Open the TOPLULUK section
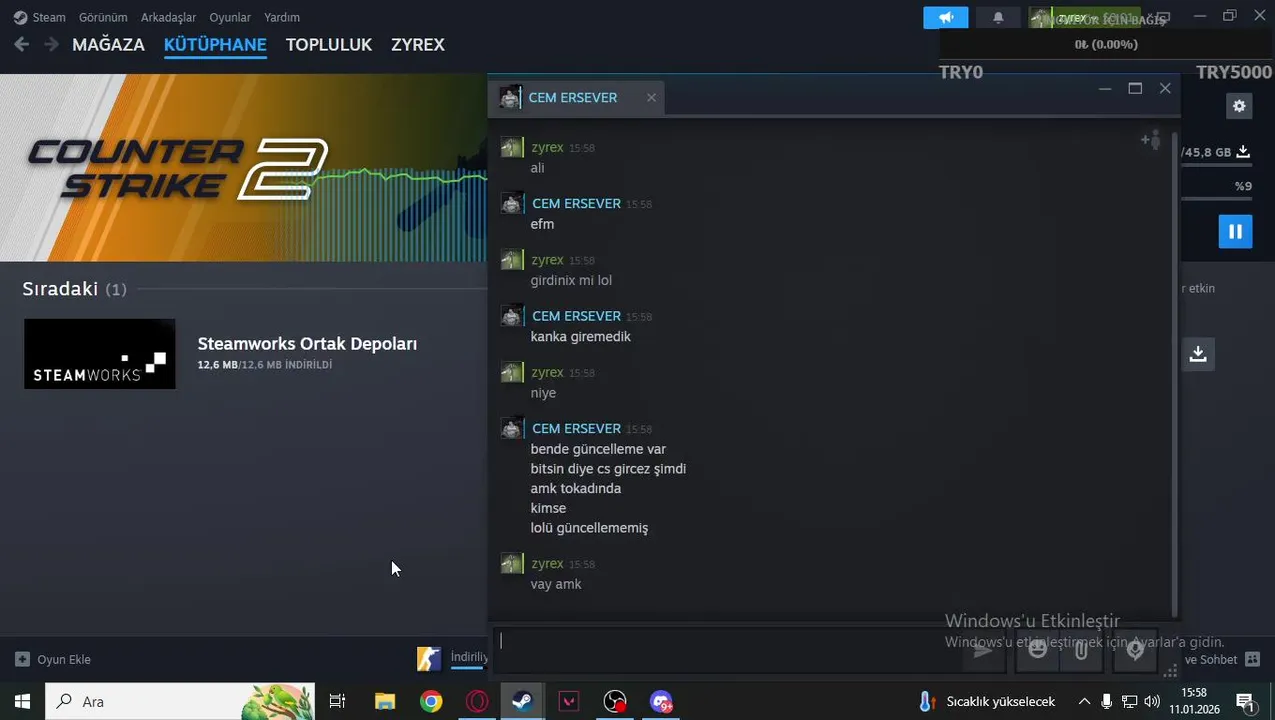 tap(329, 45)
